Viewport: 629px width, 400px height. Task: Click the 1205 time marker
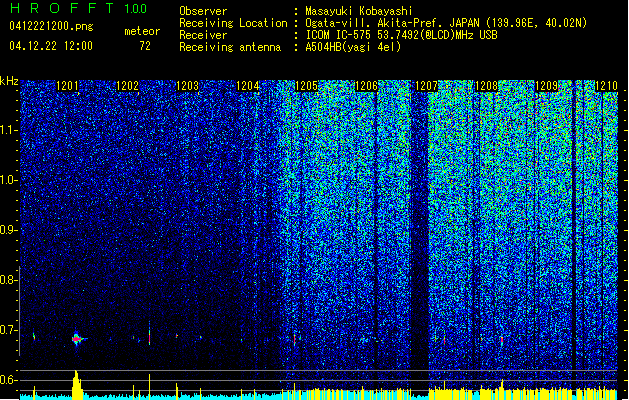click(x=306, y=86)
